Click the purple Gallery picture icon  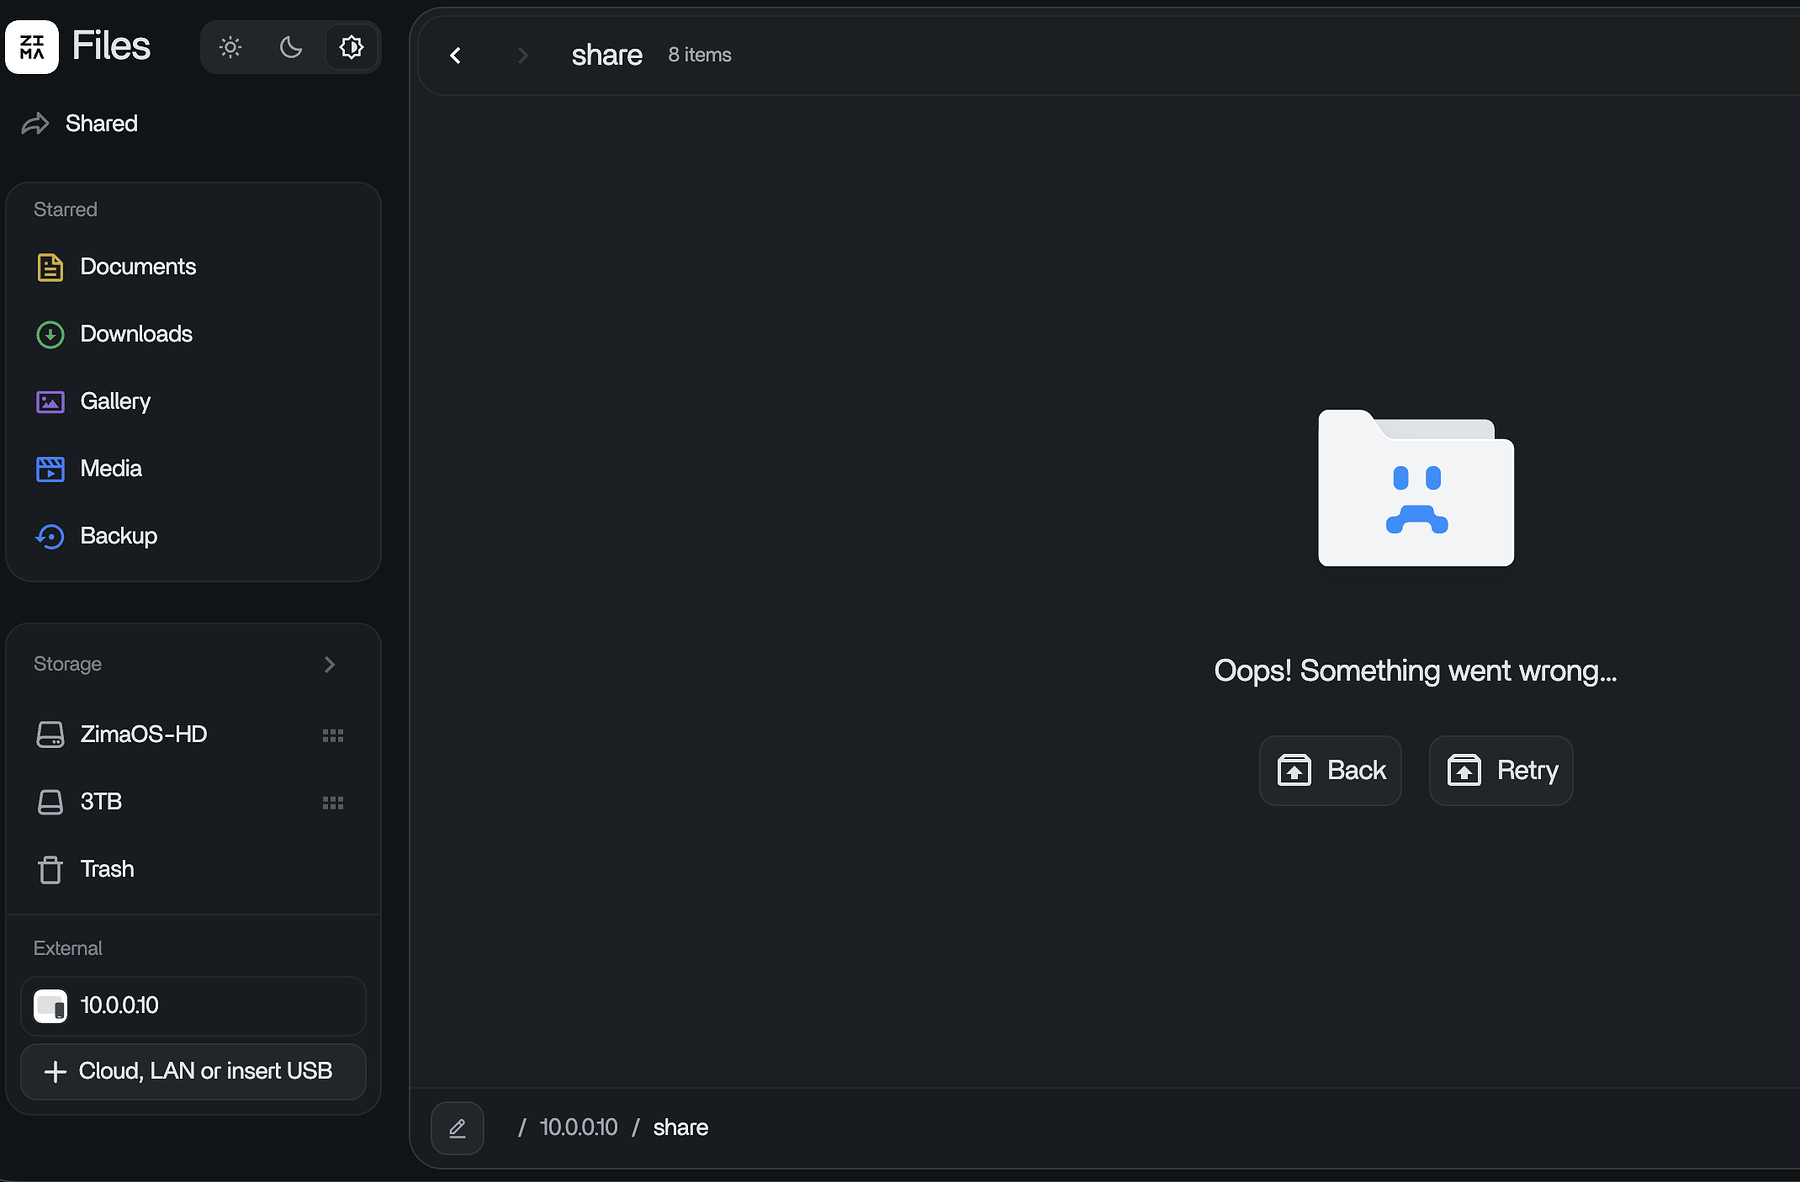tap(50, 402)
